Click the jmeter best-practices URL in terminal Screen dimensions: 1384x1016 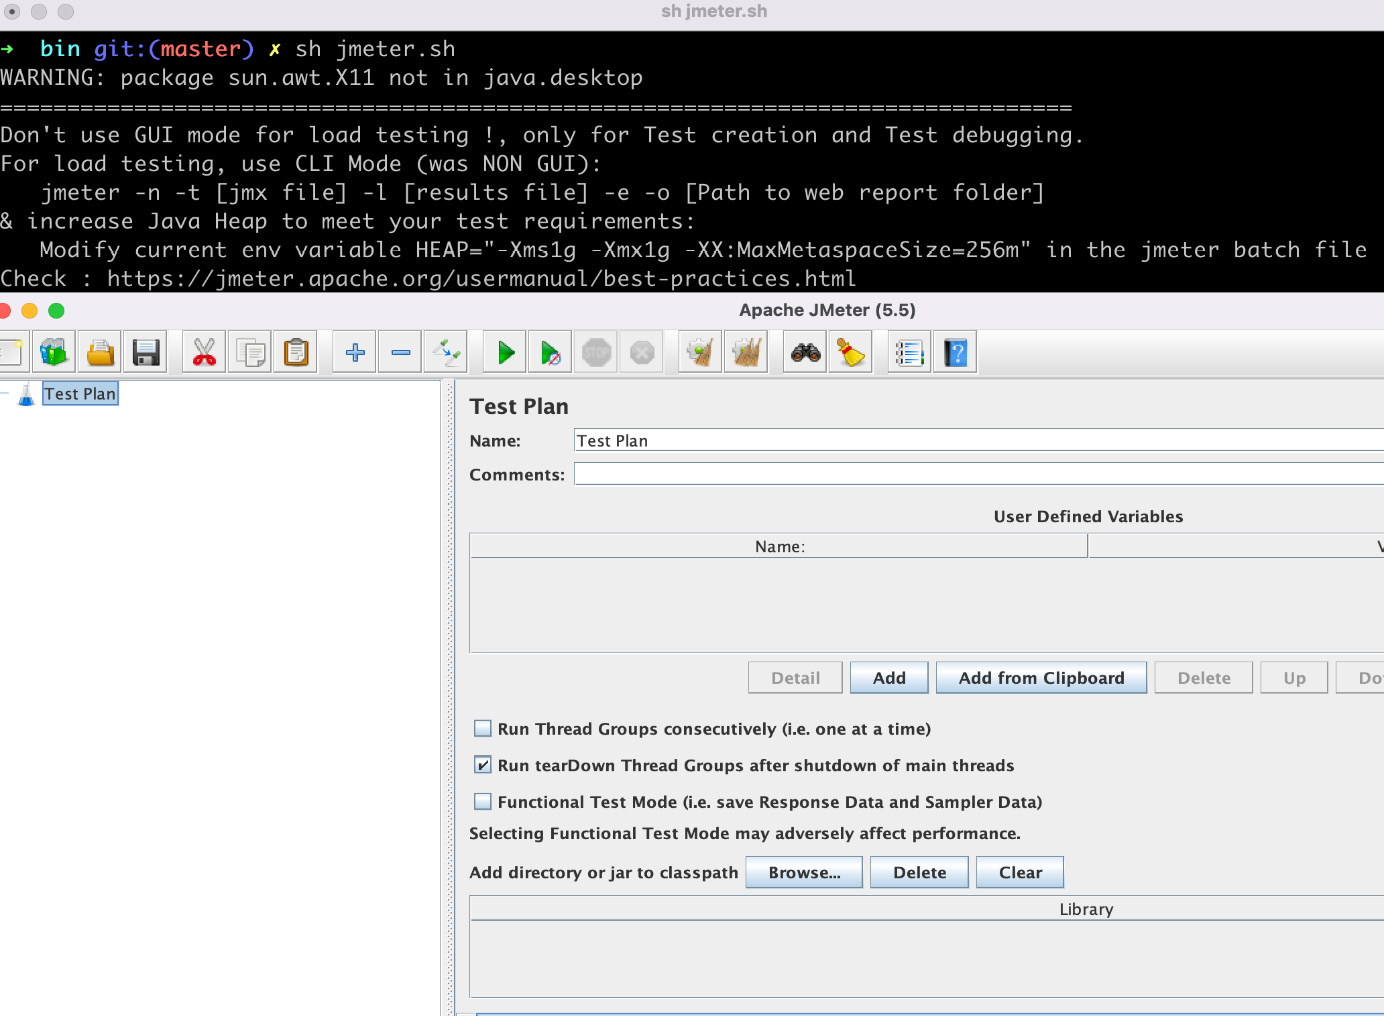click(481, 279)
